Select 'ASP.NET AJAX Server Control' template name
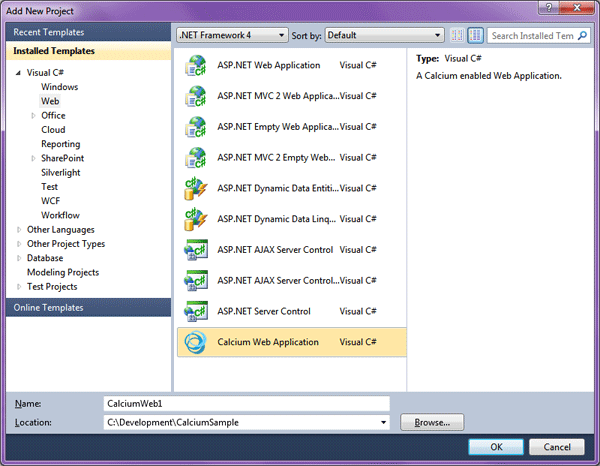This screenshot has height=466, width=600. [x=275, y=250]
